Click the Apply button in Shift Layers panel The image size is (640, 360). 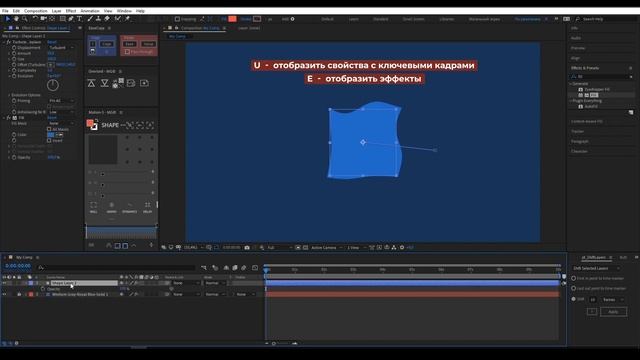613,312
